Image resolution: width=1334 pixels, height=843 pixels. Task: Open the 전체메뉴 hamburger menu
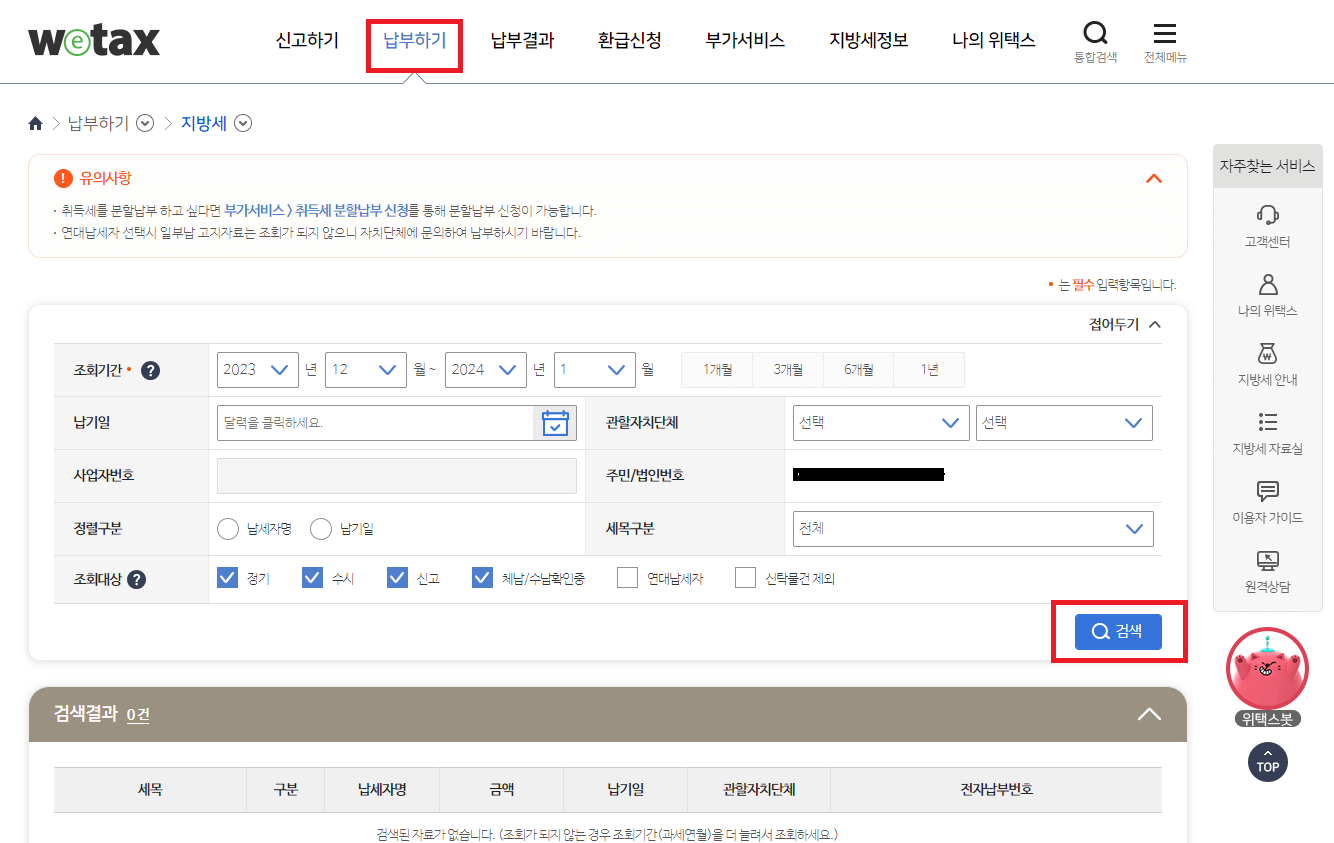[1164, 32]
